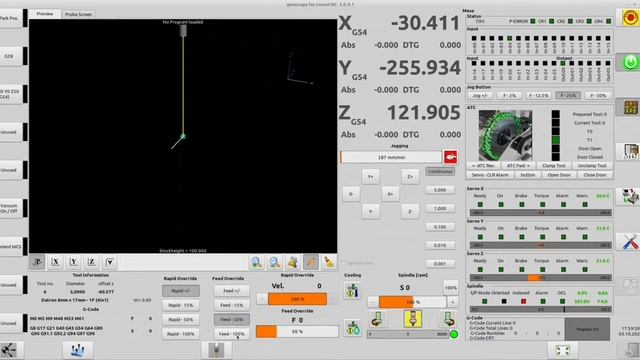This screenshot has height=360, width=640.
Task: Decrease spindle override with minus button
Action: point(372,302)
